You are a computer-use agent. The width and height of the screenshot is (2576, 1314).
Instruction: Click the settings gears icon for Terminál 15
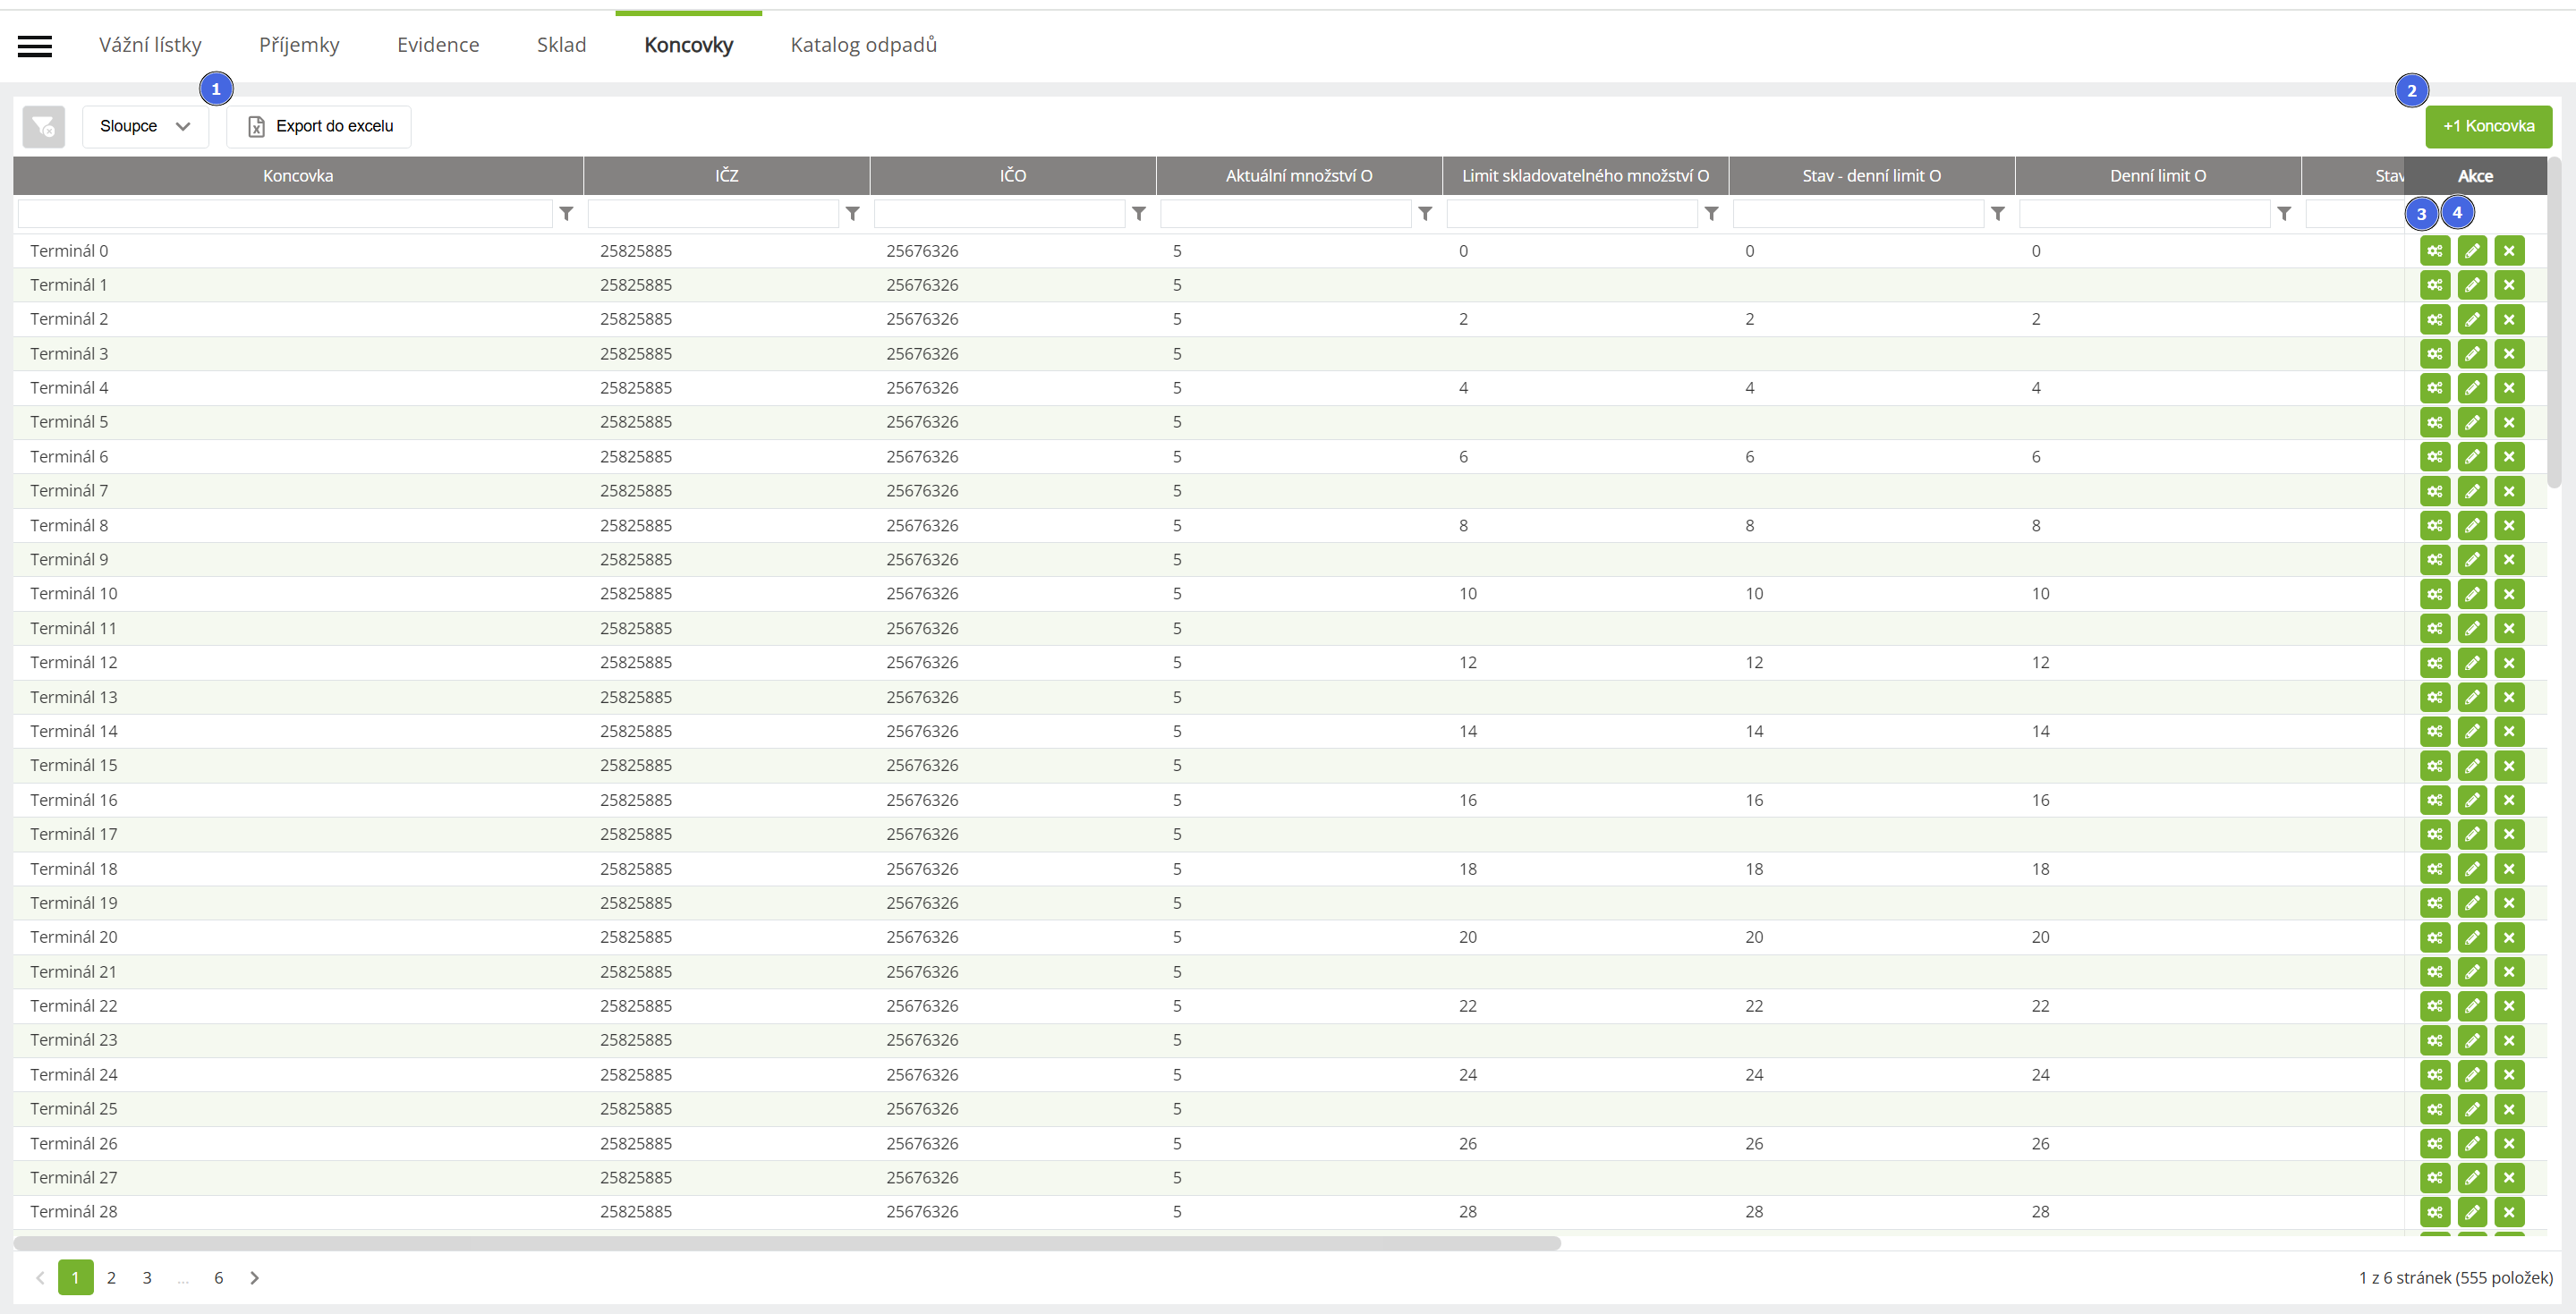point(2434,766)
